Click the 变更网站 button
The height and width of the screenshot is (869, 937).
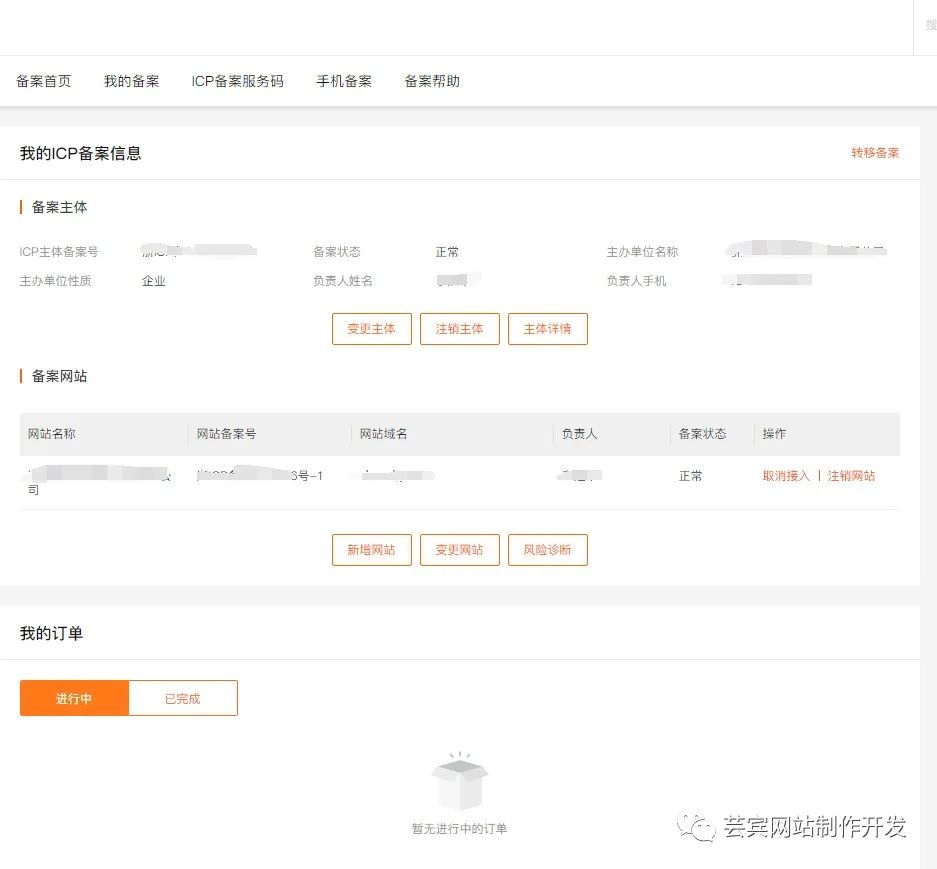coord(459,549)
